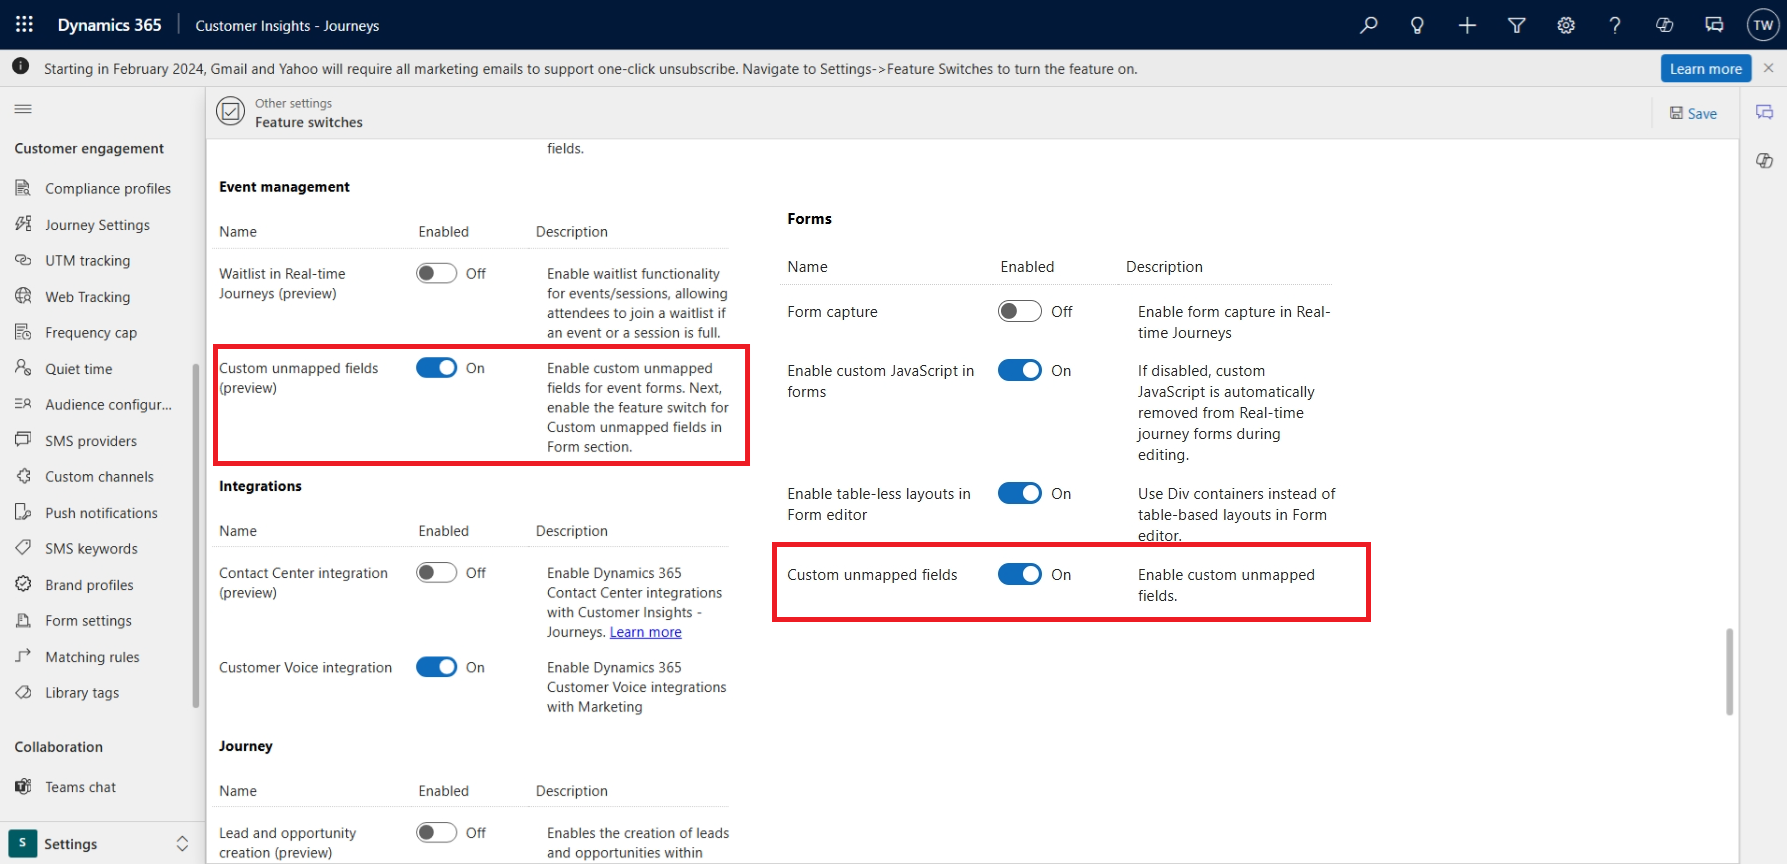The image size is (1787, 864).
Task: Toggle Customer Voice integration switch
Action: coord(436,667)
